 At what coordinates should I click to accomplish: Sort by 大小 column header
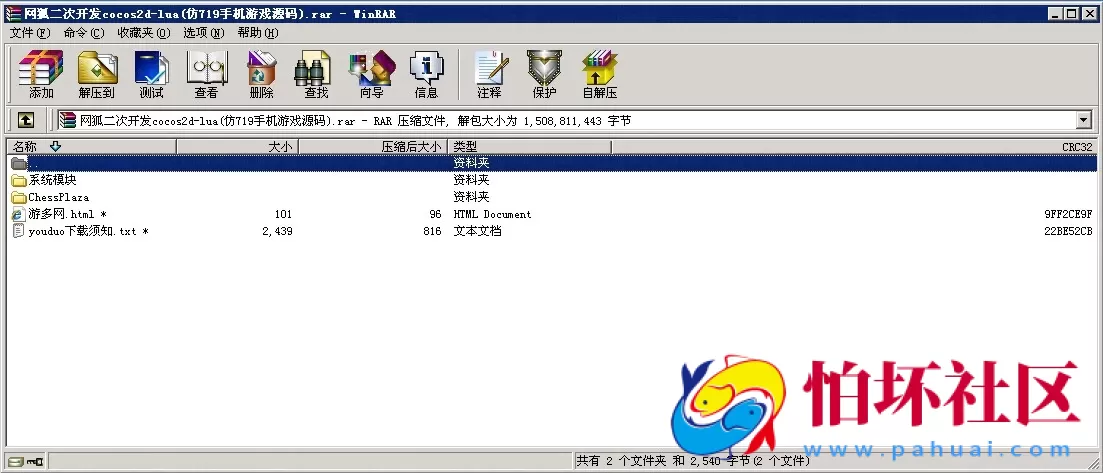[238, 146]
